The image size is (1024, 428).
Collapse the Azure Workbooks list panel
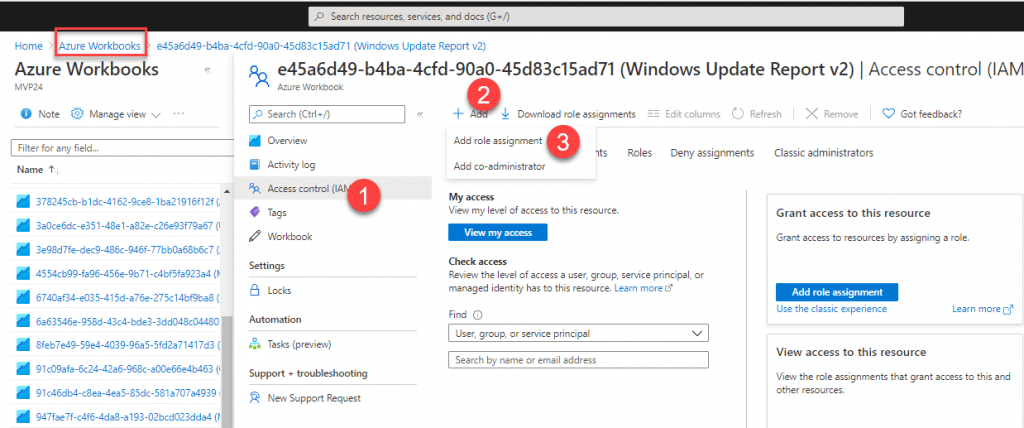[x=207, y=70]
